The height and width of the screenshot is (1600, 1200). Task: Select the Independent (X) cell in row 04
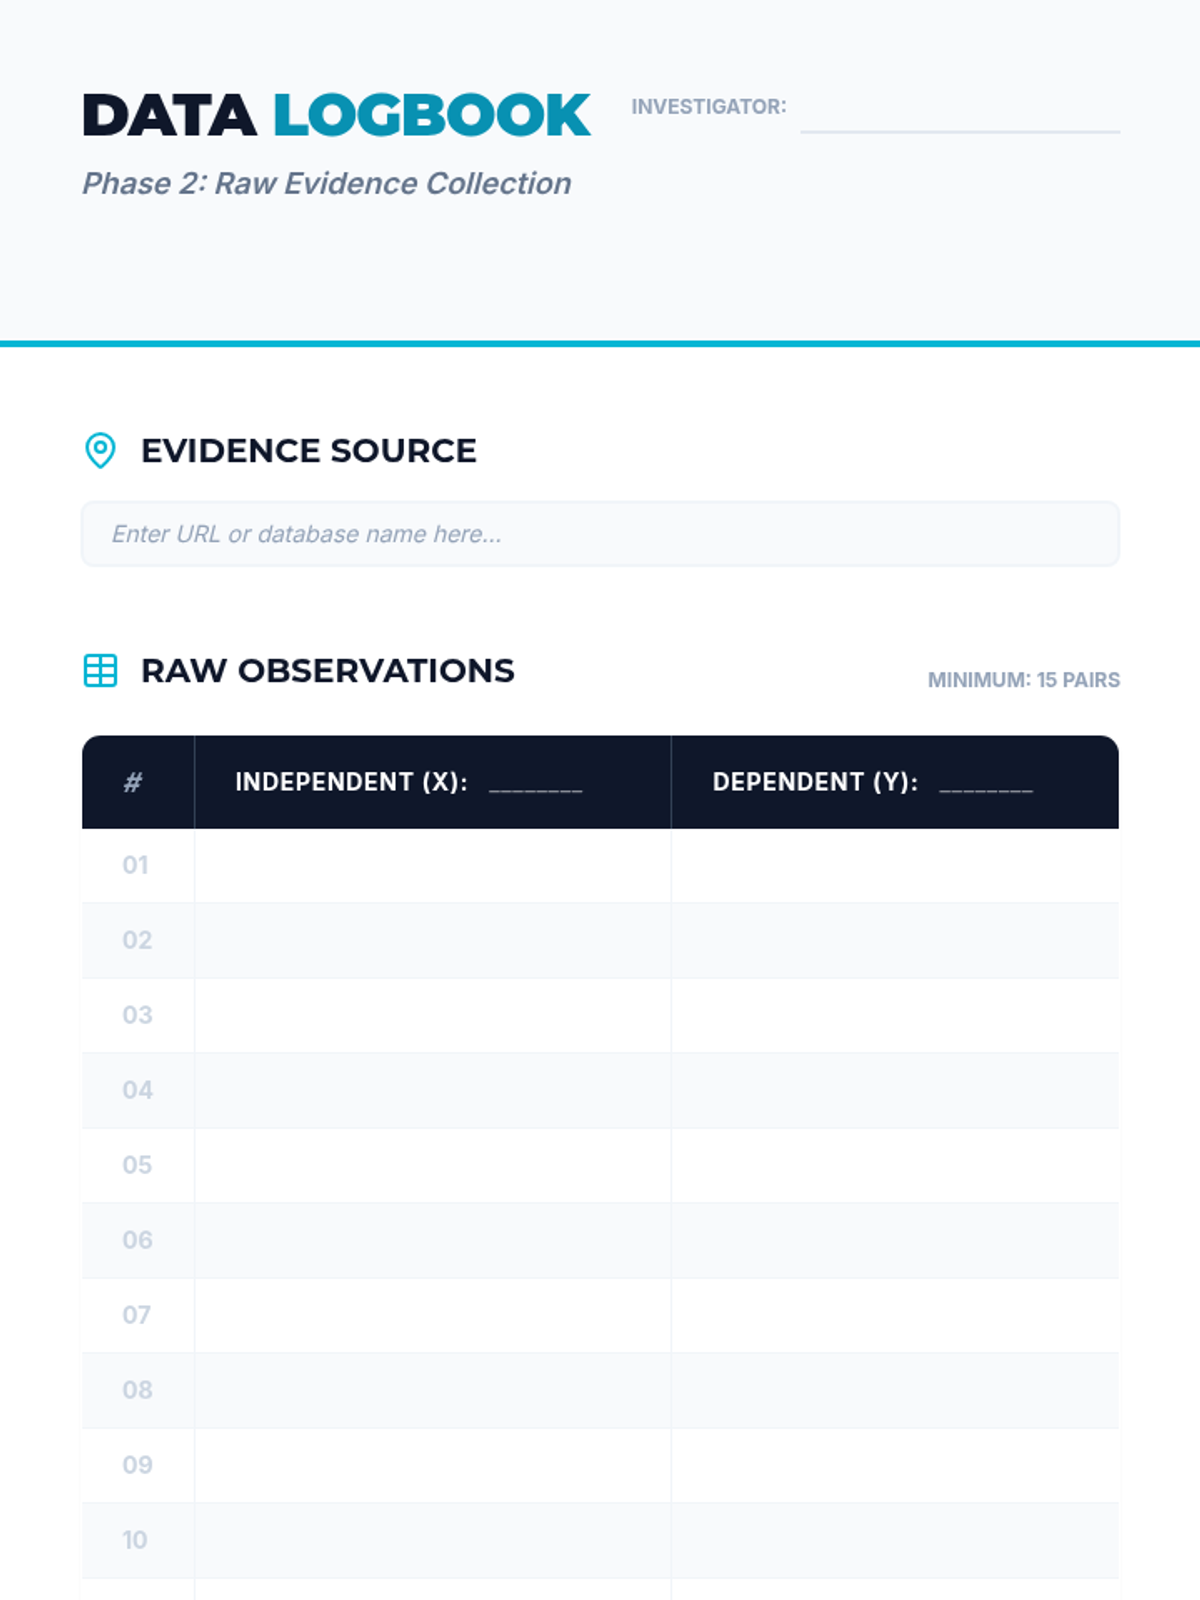pos(432,1090)
